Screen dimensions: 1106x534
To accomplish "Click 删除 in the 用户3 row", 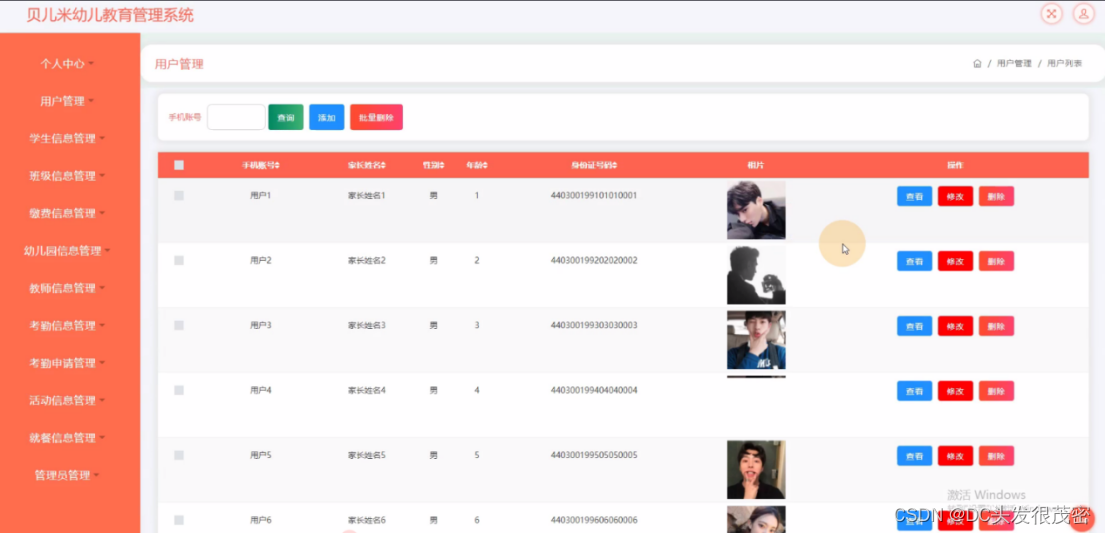I will (x=996, y=326).
